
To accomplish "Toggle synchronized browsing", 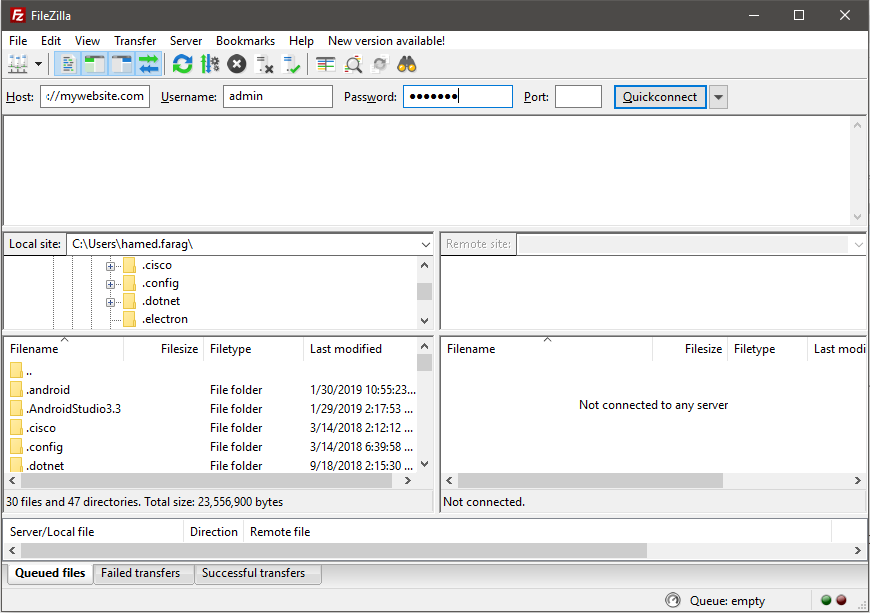I will [x=380, y=64].
